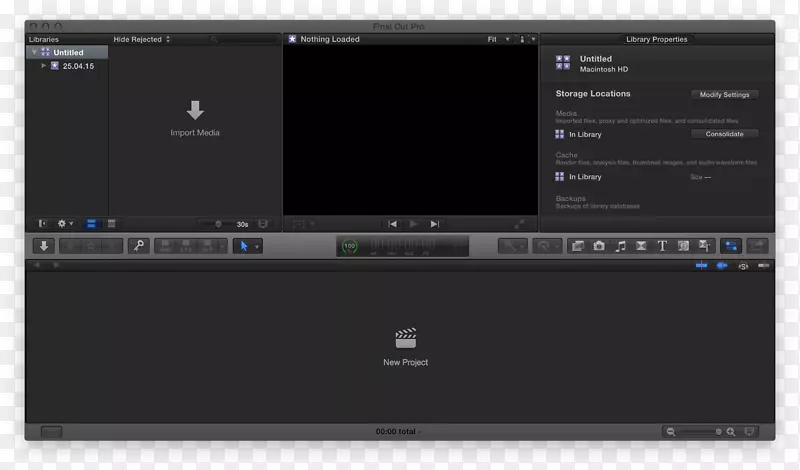Screen dimensions: 800x470
Task: Click the Macintosh HD library location
Action: click(604, 69)
